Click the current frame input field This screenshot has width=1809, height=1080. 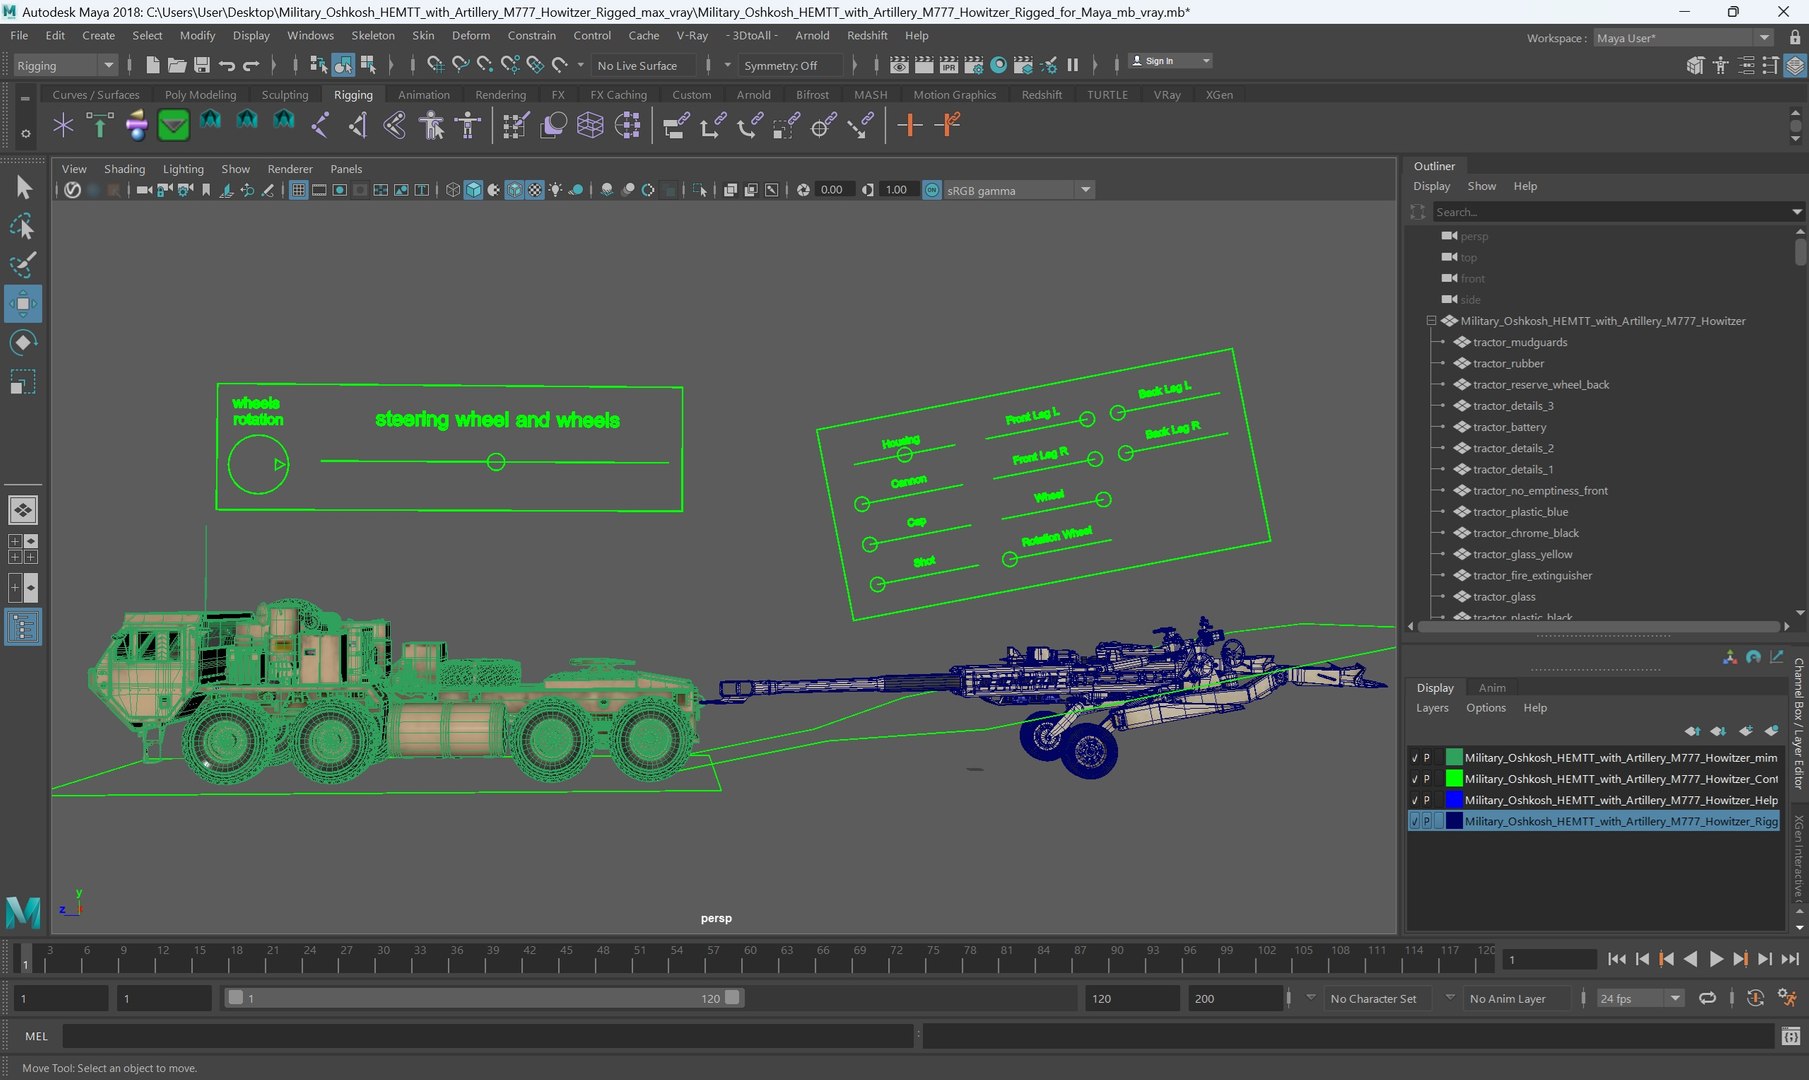tap(1549, 959)
